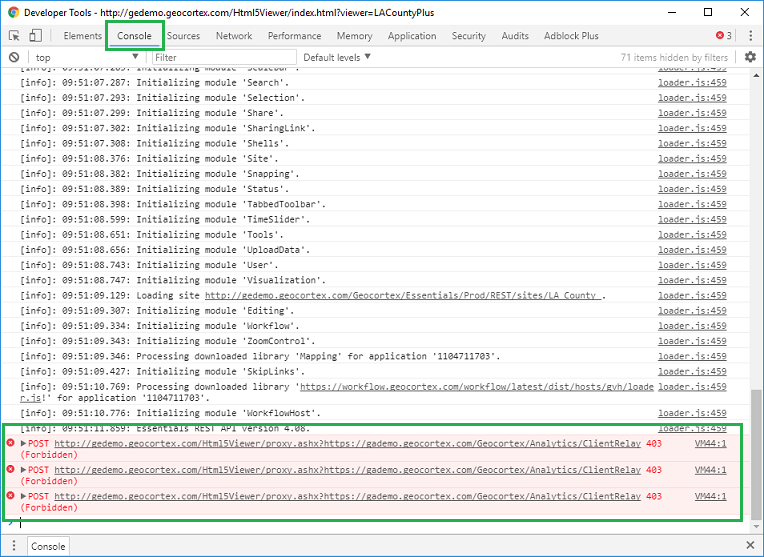Open the LA_County site REST link
The image size is (764, 557).
pos(403,295)
